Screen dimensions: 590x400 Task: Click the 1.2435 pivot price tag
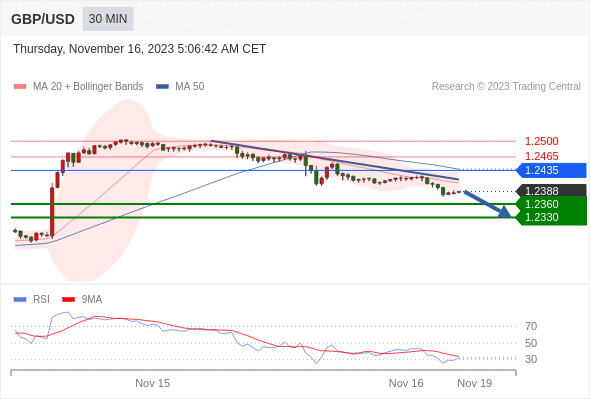click(551, 170)
